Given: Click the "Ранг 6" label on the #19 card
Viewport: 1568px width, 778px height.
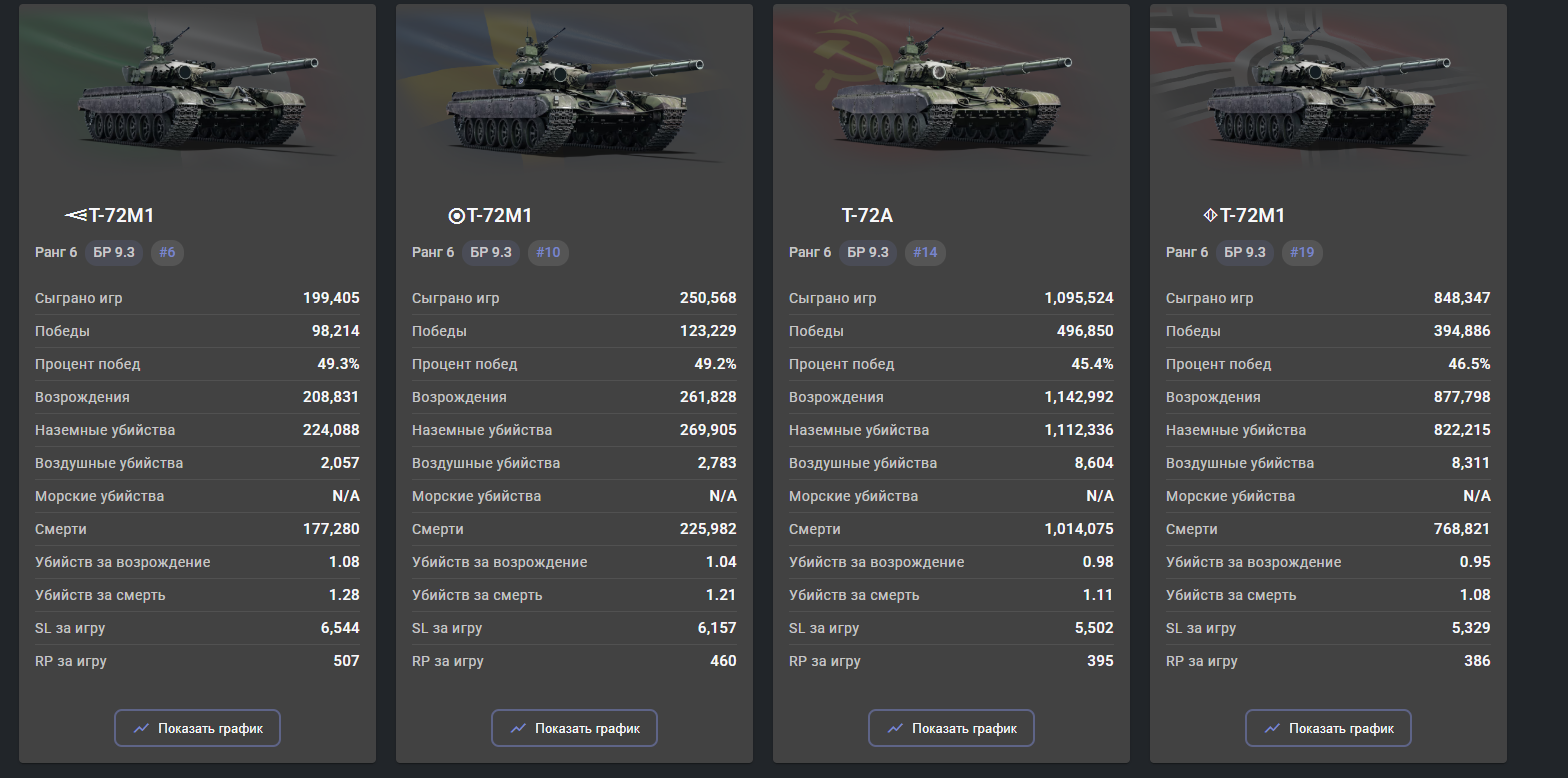Looking at the screenshot, I should (1187, 252).
